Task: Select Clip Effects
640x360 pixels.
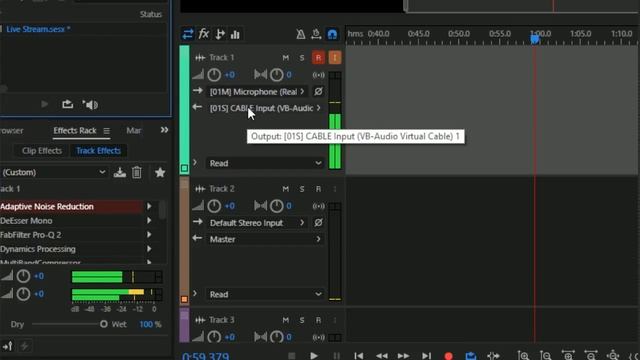Action: 42,151
